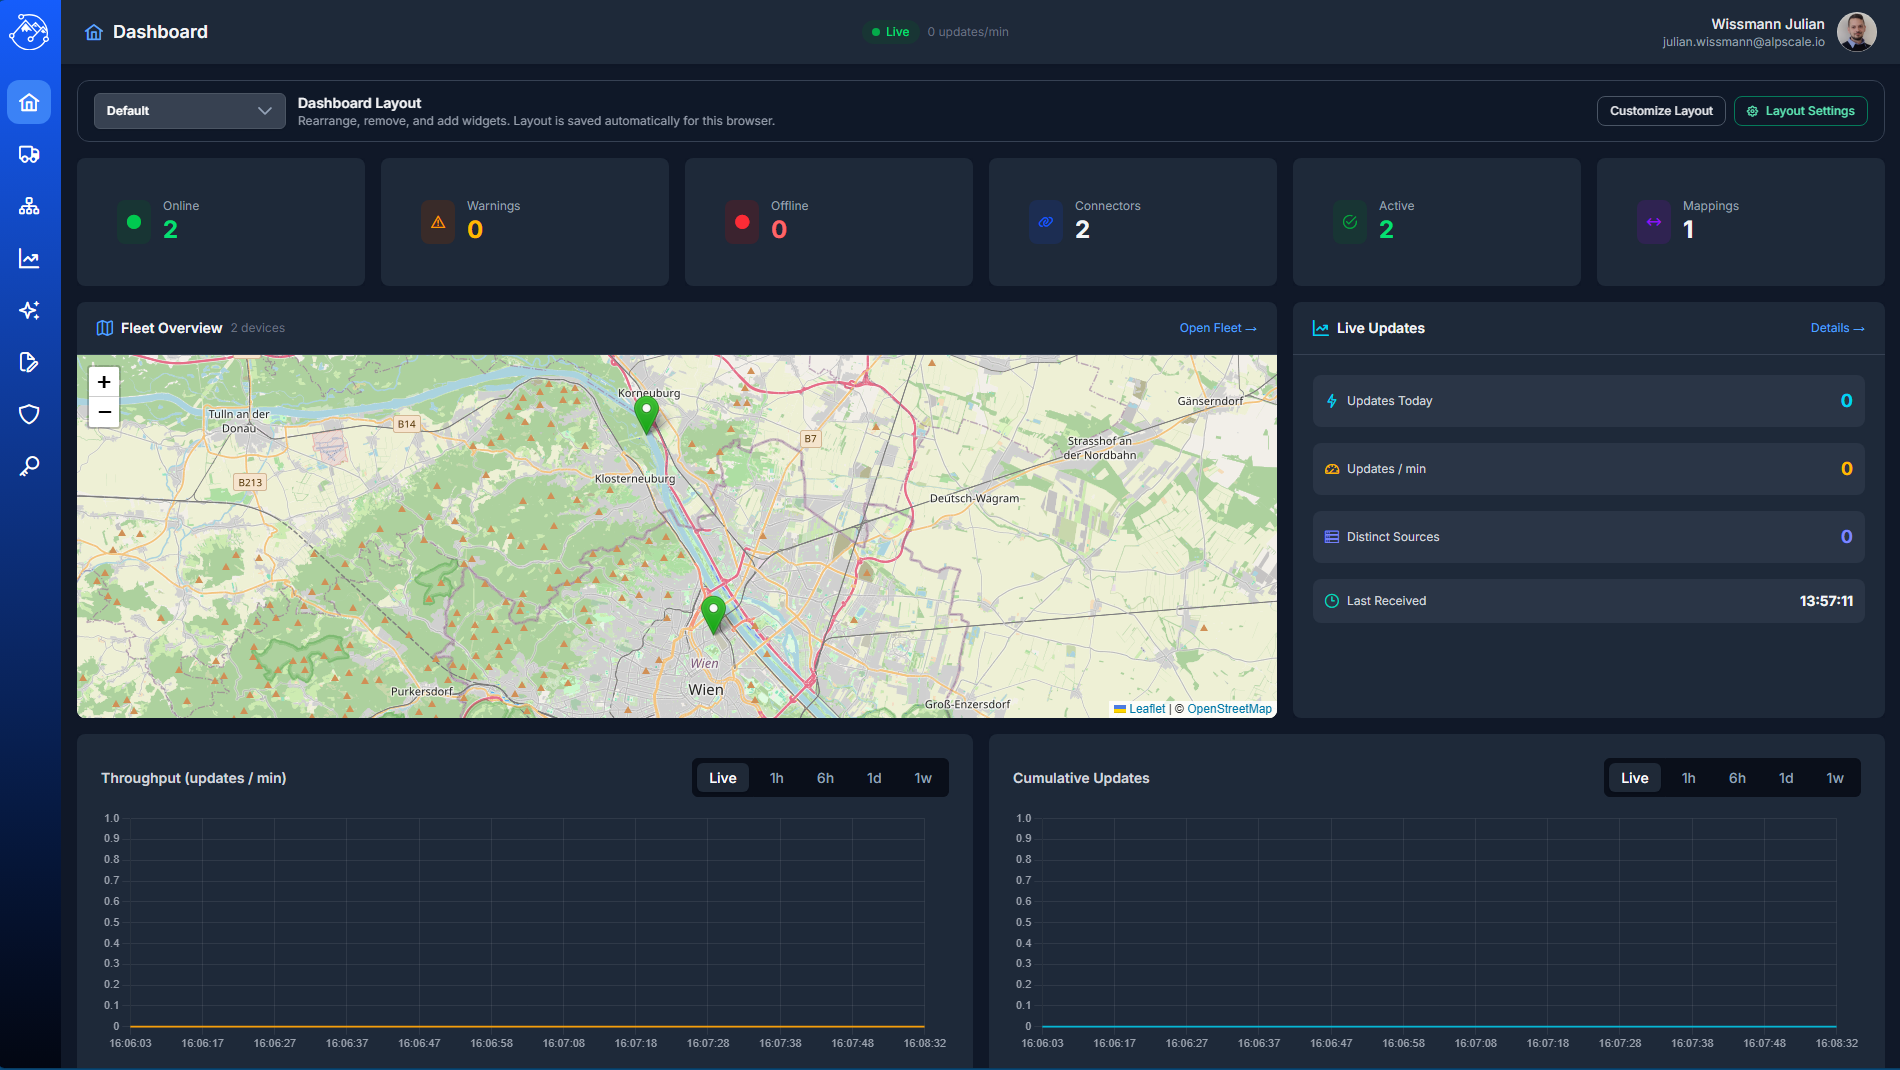This screenshot has height=1070, width=1900.
Task: Click the user name Wissmann Julian
Action: 1768,24
